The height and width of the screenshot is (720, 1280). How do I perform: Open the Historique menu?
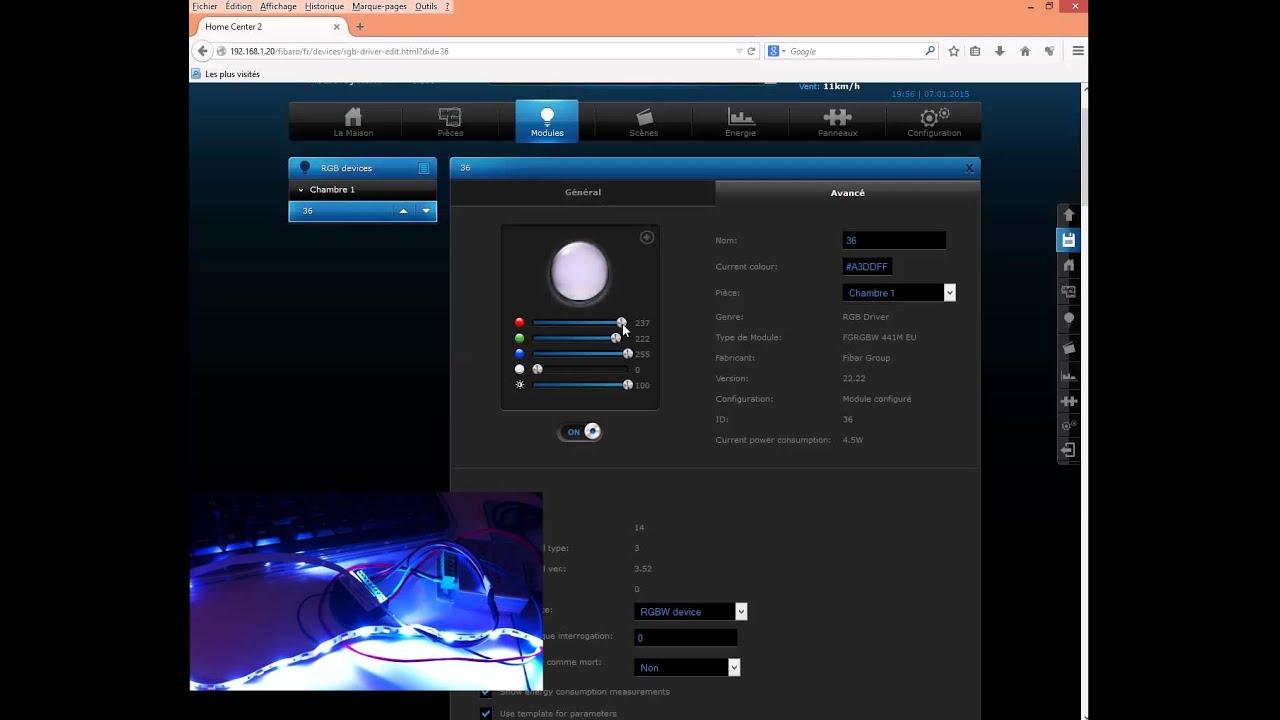coord(324,6)
